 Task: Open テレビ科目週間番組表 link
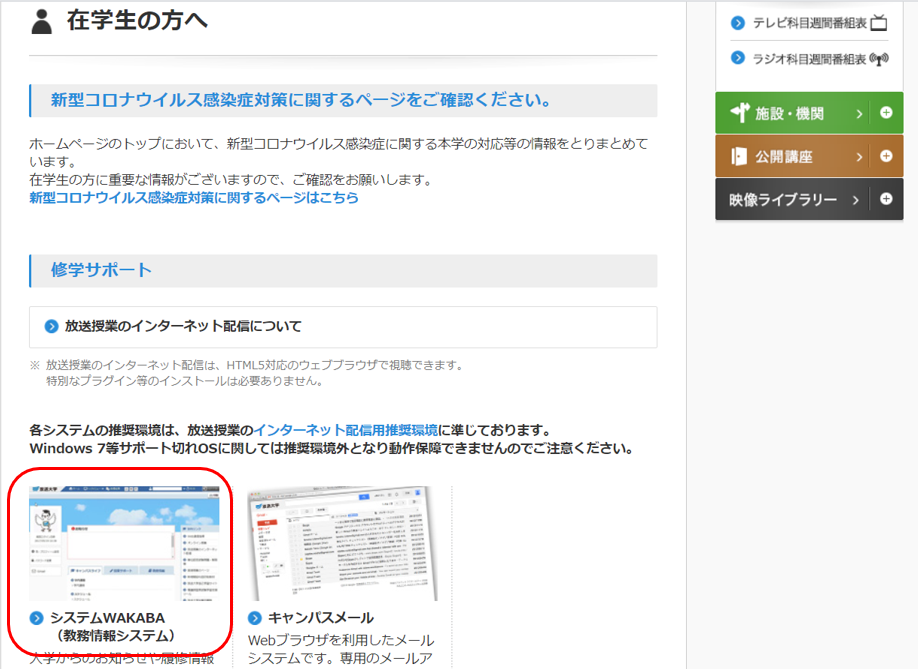click(809, 23)
